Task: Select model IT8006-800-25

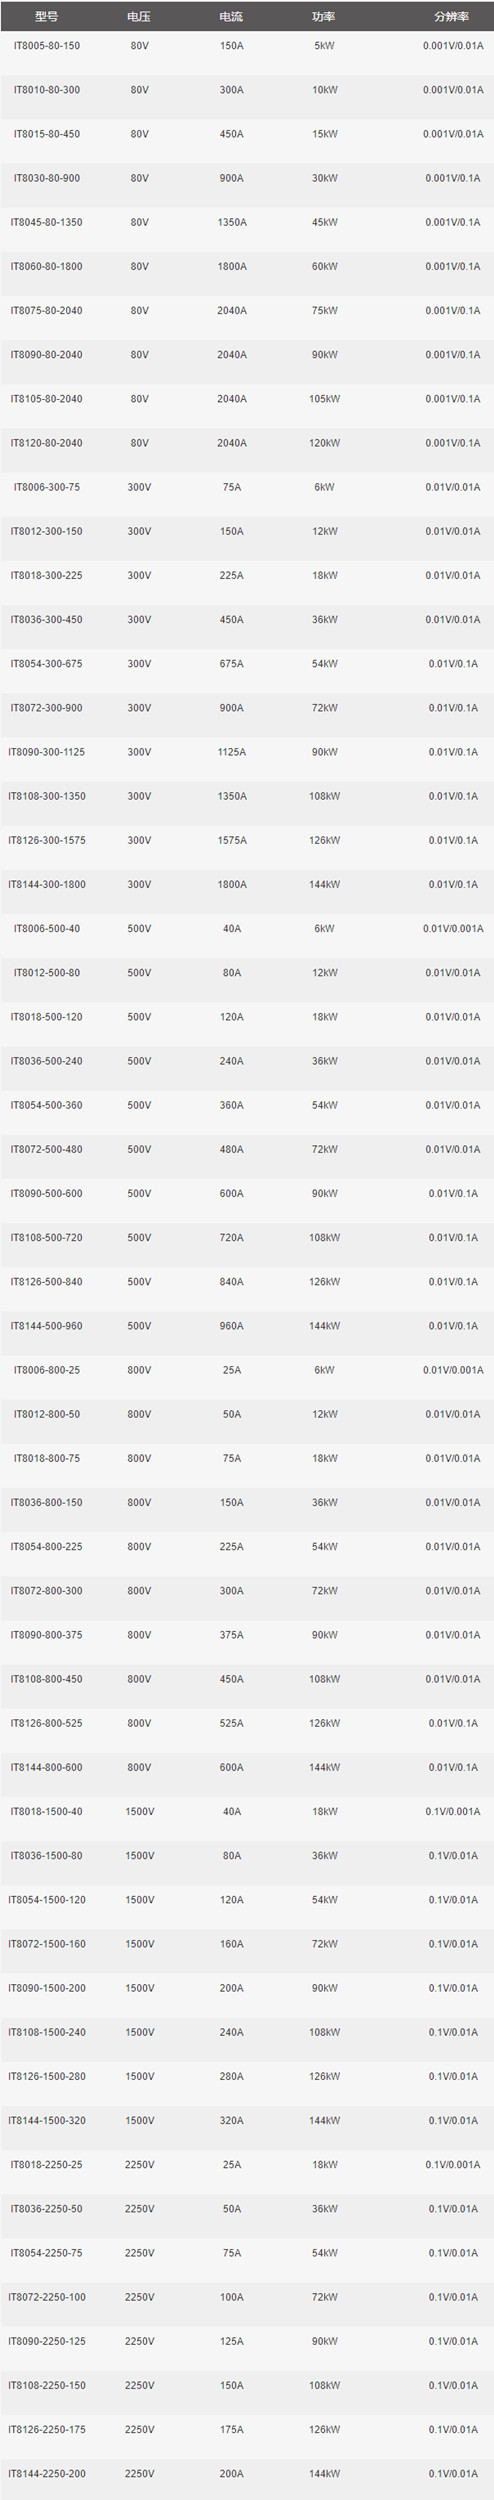Action: [46, 1370]
